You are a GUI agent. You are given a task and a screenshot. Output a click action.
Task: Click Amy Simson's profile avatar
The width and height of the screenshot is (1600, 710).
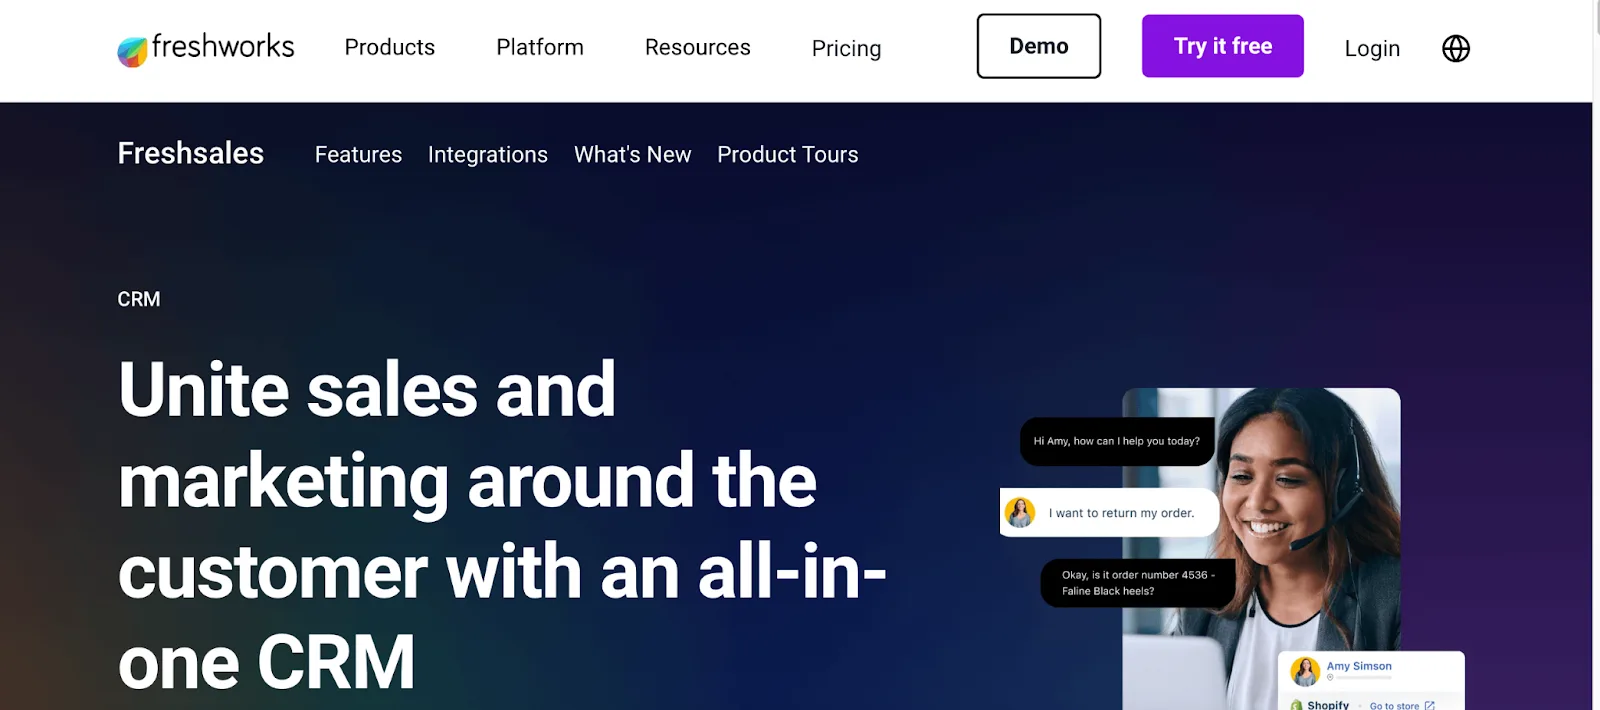[x=1305, y=671]
